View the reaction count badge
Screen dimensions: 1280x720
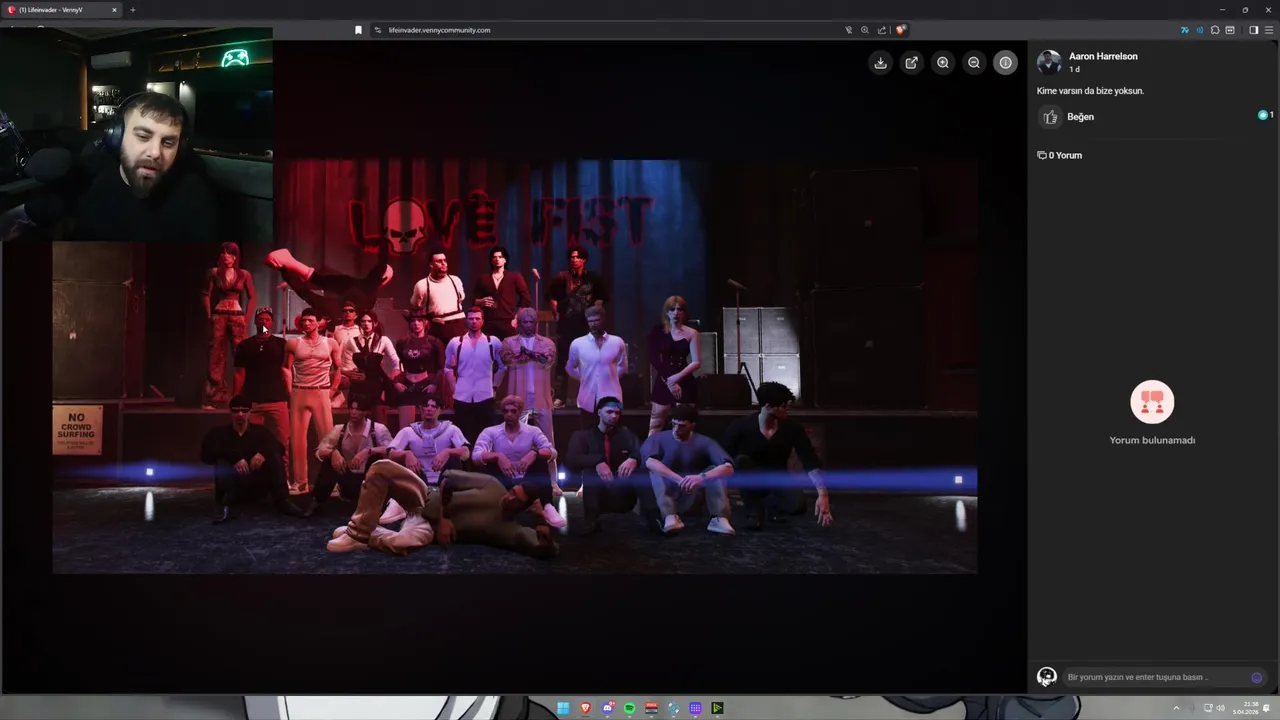[x=1266, y=115]
